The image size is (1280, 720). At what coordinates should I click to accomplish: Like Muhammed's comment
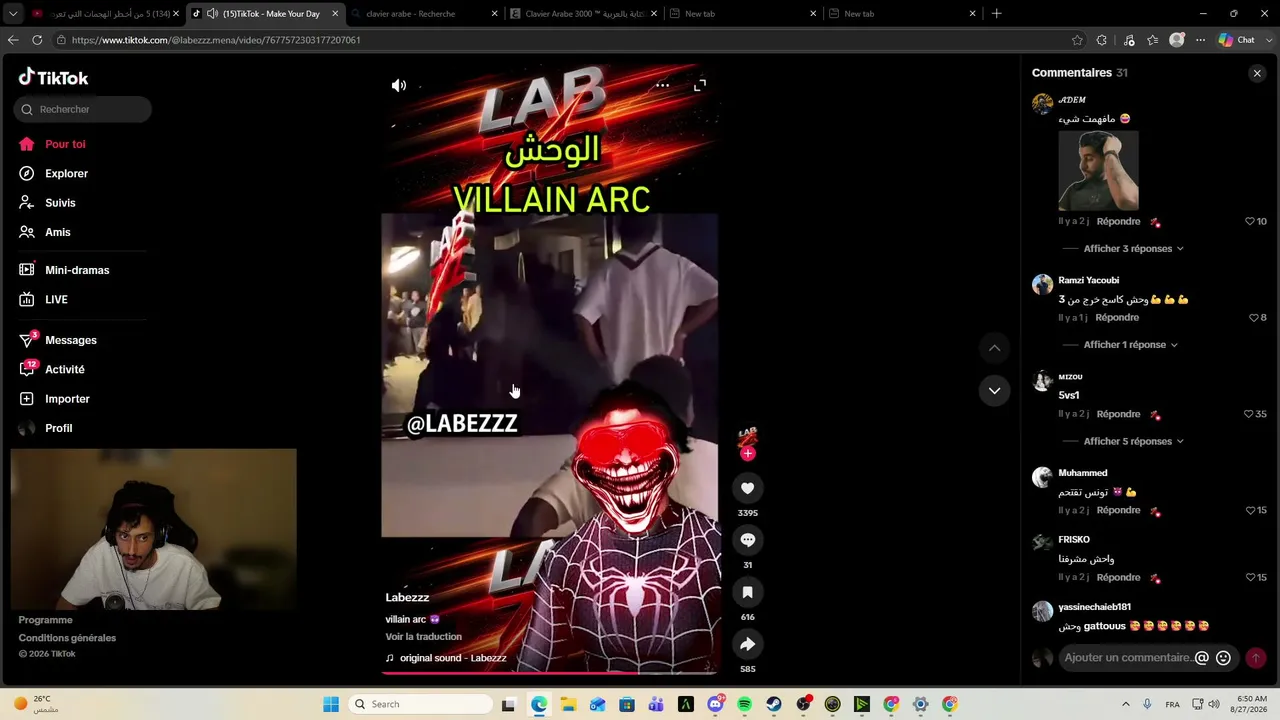point(1250,511)
